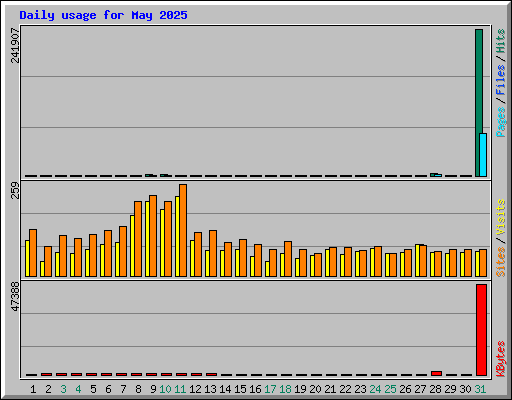512x400 pixels.
Task: Click day label 7 on x-axis
Action: [x=123, y=389]
